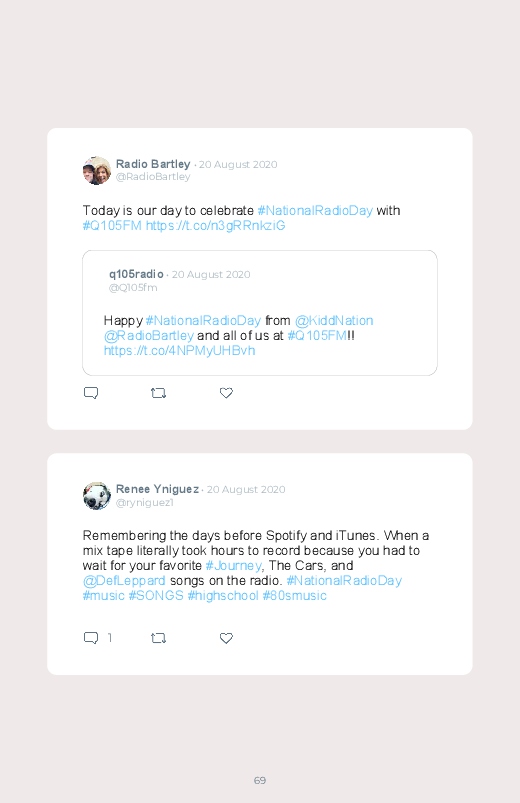Open the t.co/4NPMyUHBvh link
This screenshot has height=803, width=520.
point(179,351)
